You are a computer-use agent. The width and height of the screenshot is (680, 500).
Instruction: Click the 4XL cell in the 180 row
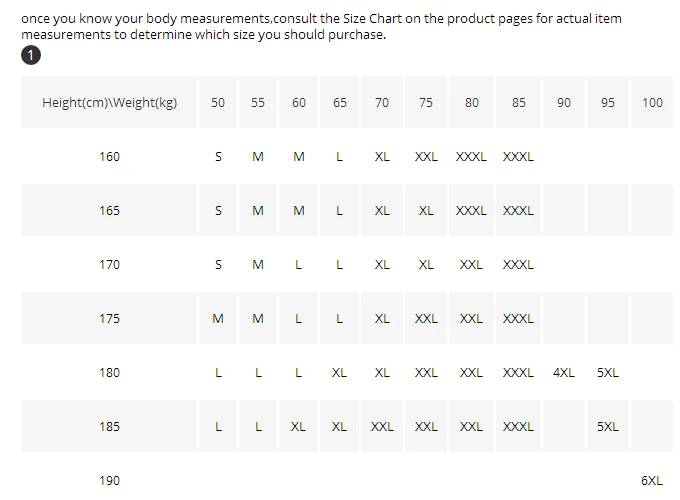(x=564, y=373)
